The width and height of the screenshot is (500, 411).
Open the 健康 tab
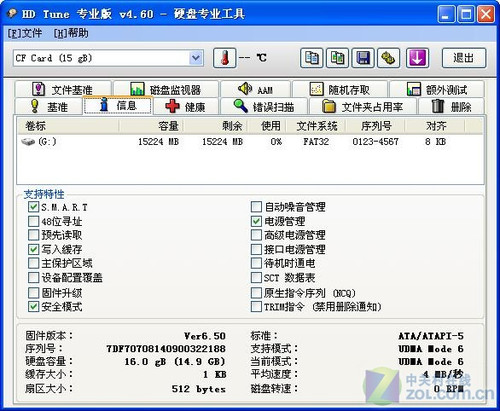[186, 106]
